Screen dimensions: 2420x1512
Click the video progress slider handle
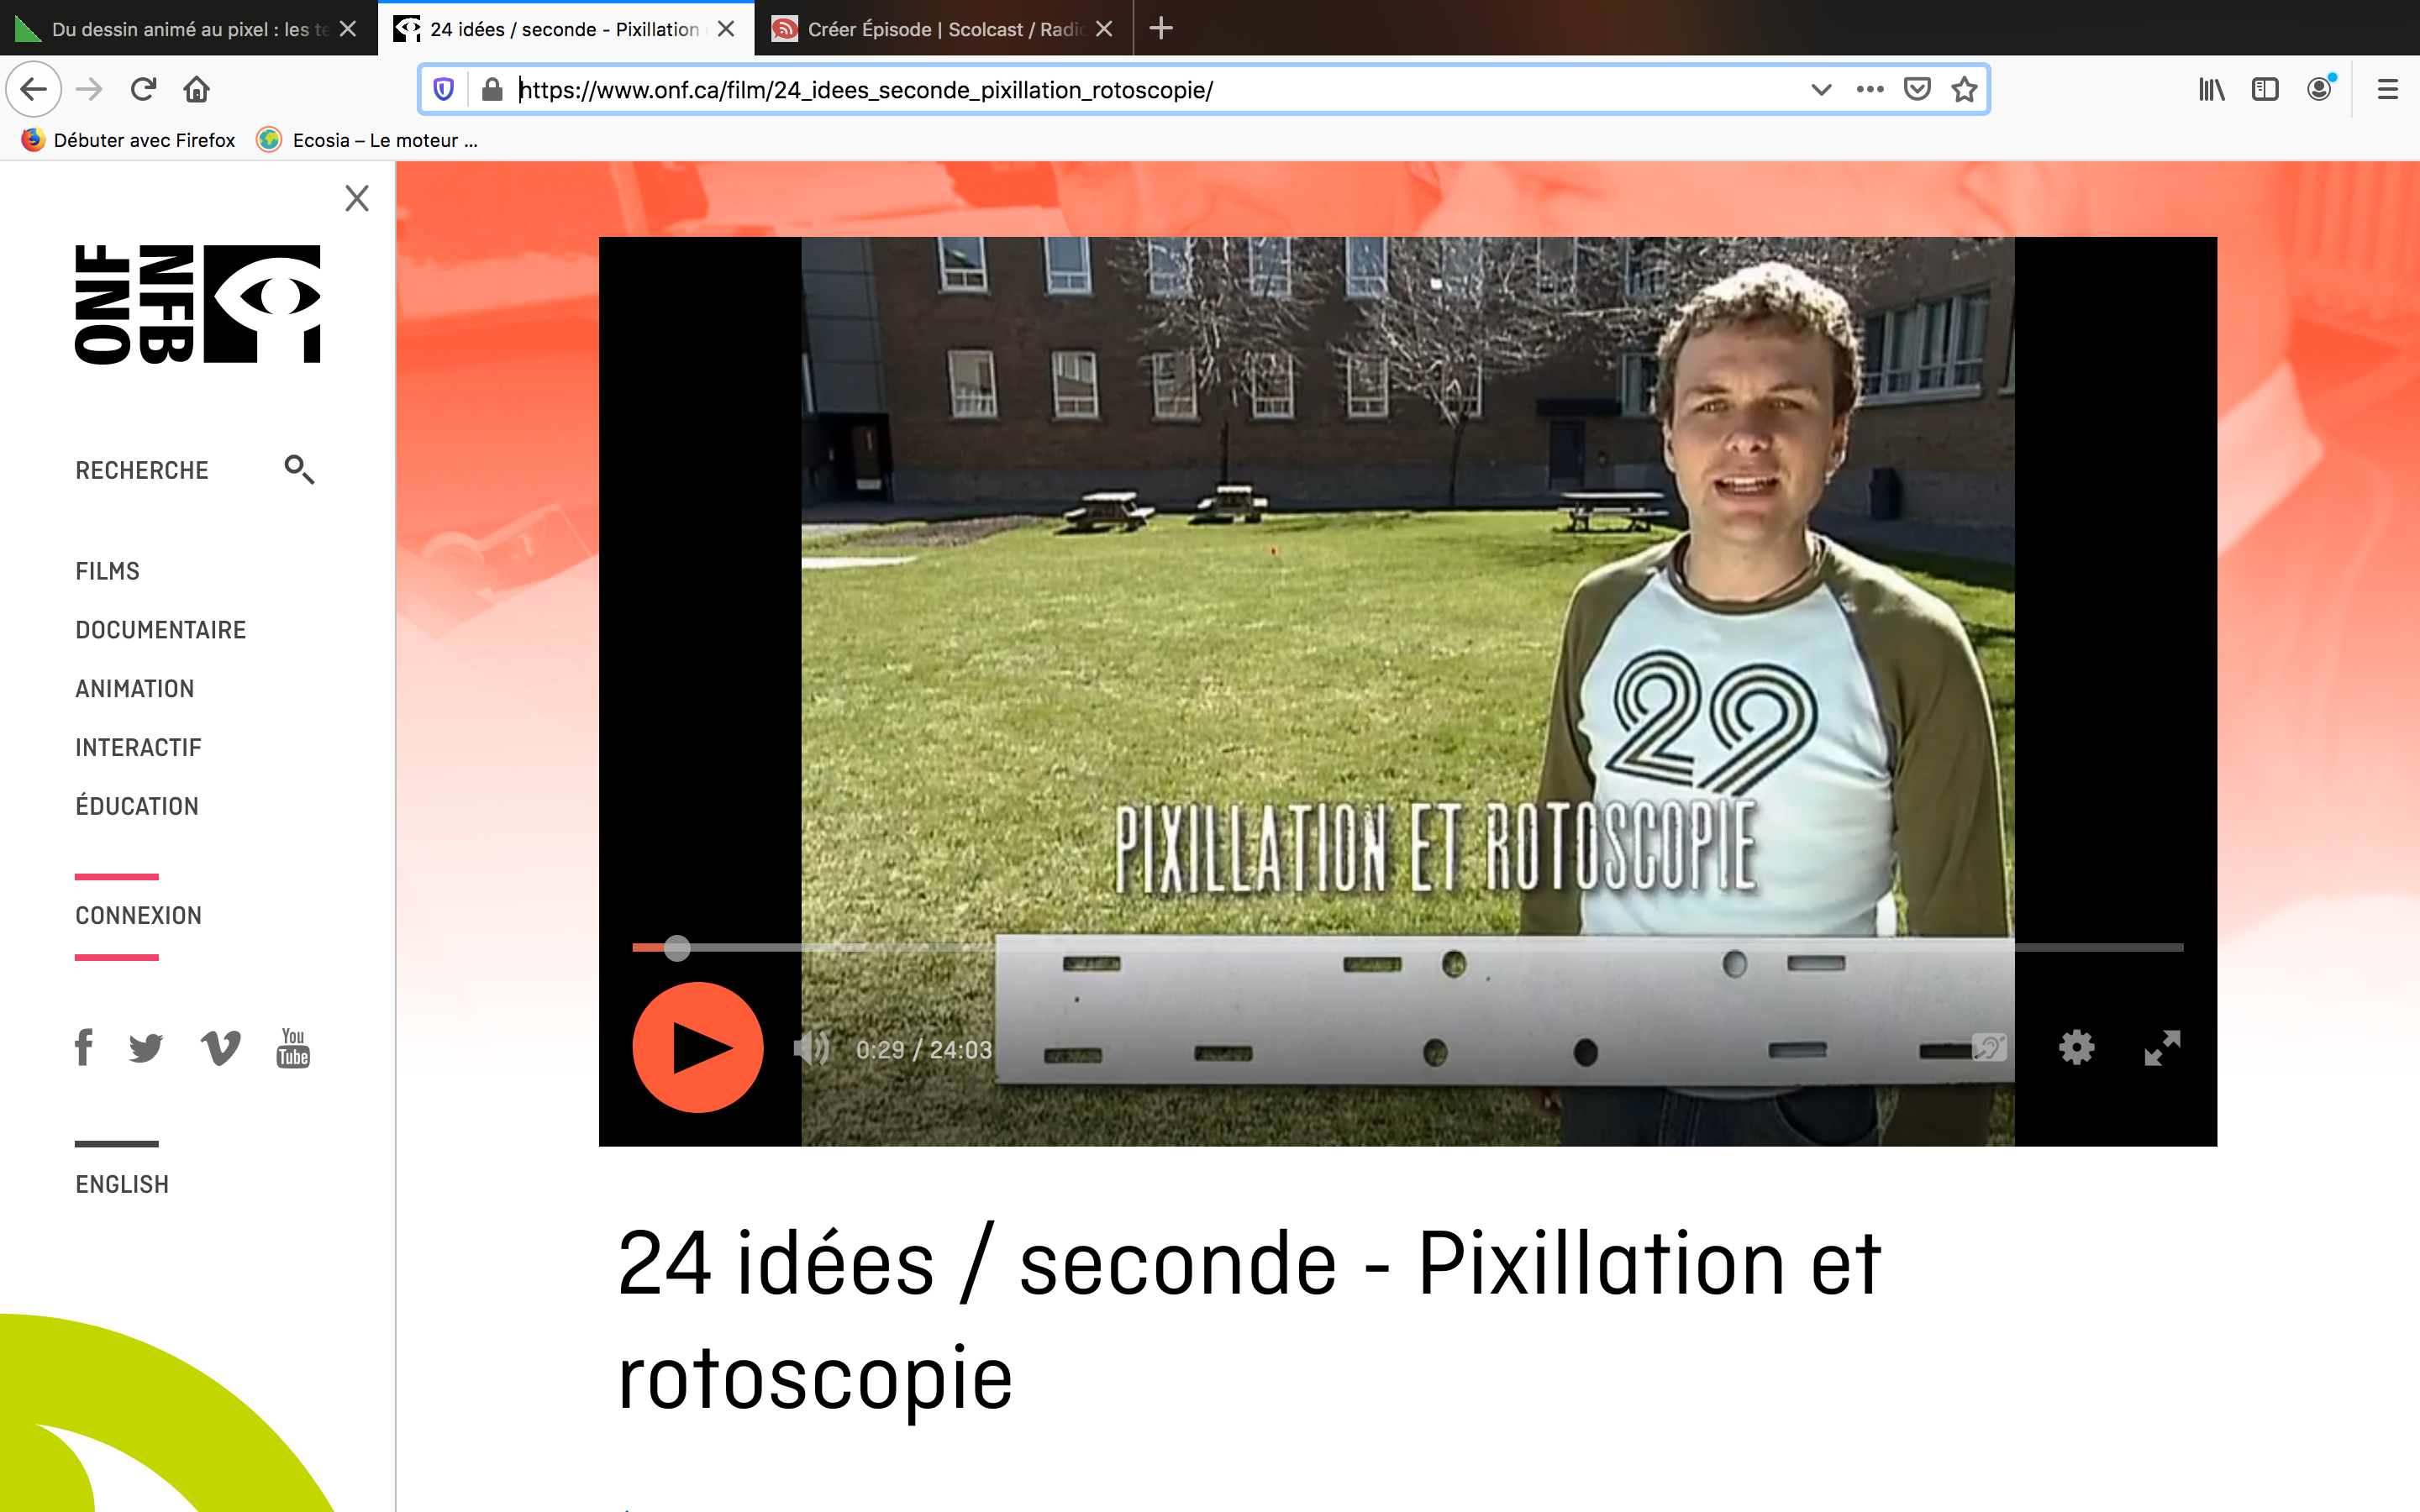point(677,947)
